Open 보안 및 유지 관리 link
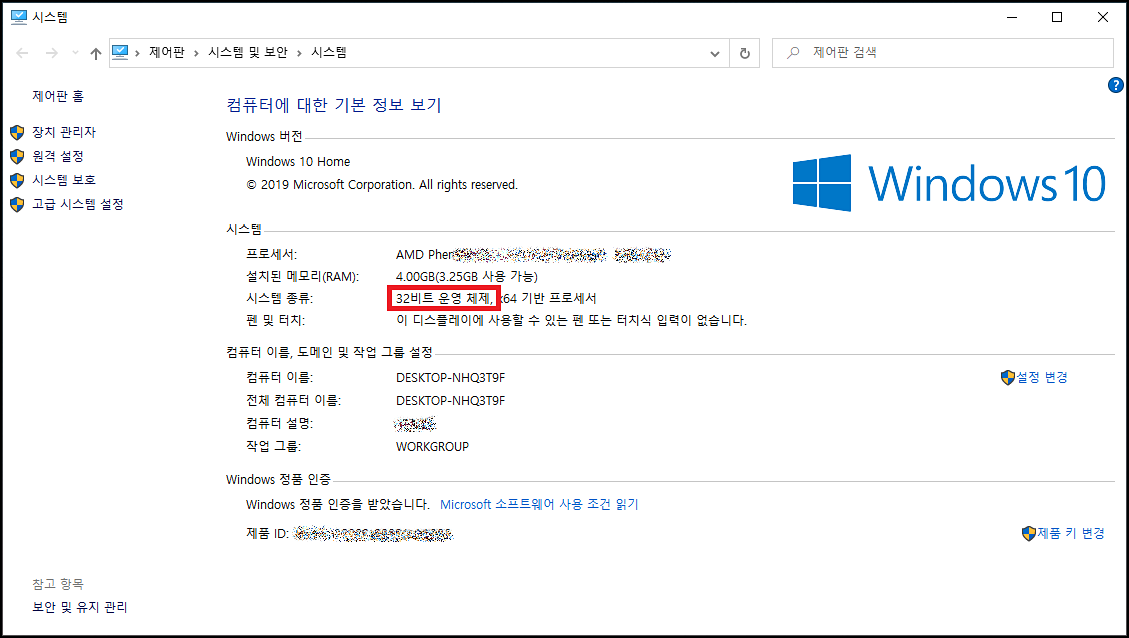The image size is (1129, 638). click(x=79, y=607)
